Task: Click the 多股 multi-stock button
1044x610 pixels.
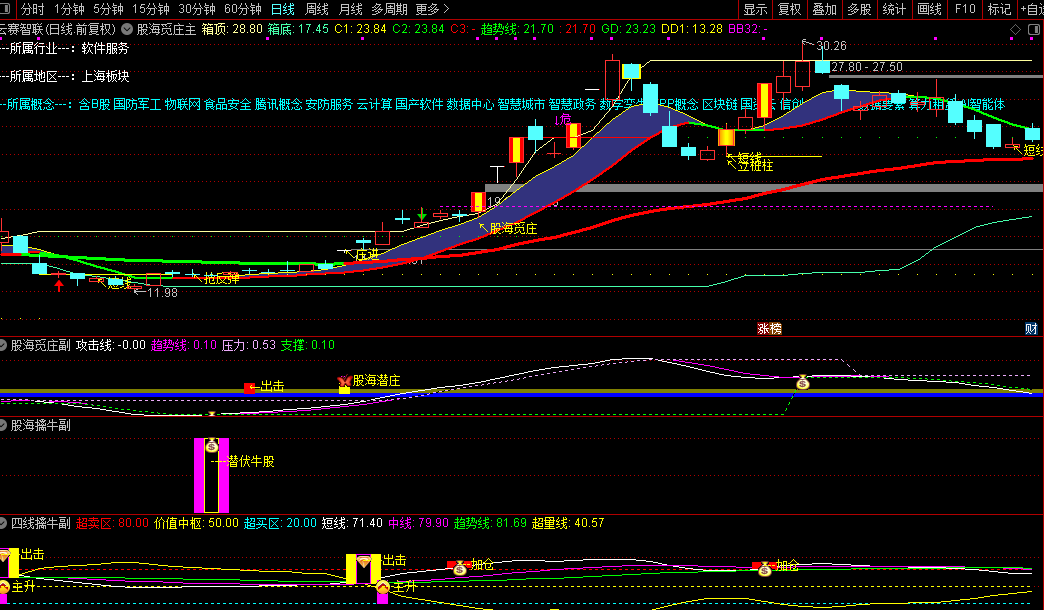Action: click(859, 9)
